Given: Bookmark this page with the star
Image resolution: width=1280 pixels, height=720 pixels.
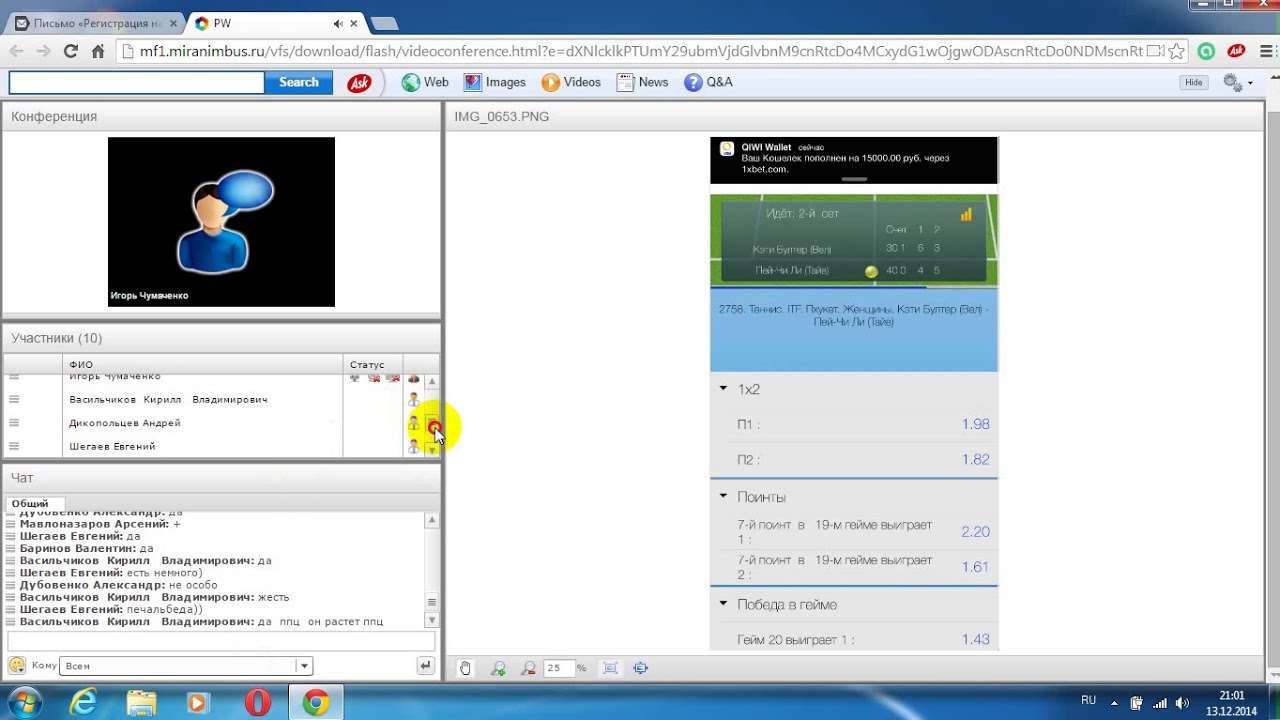Looking at the screenshot, I should pyautogui.click(x=1177, y=51).
